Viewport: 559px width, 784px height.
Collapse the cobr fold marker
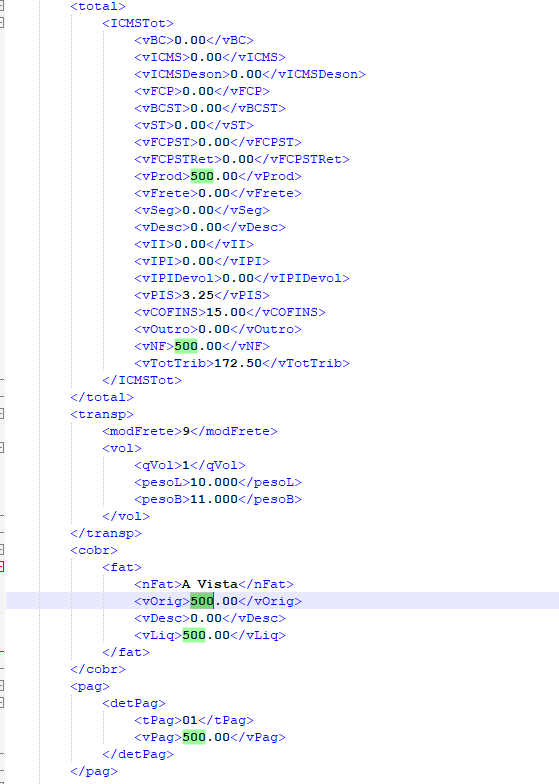point(2,550)
